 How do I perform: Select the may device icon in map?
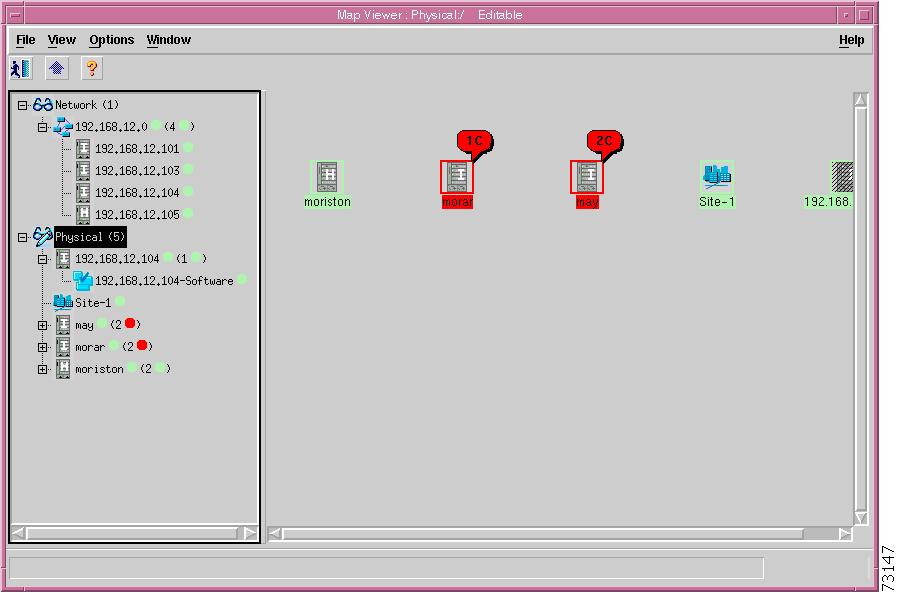click(587, 177)
